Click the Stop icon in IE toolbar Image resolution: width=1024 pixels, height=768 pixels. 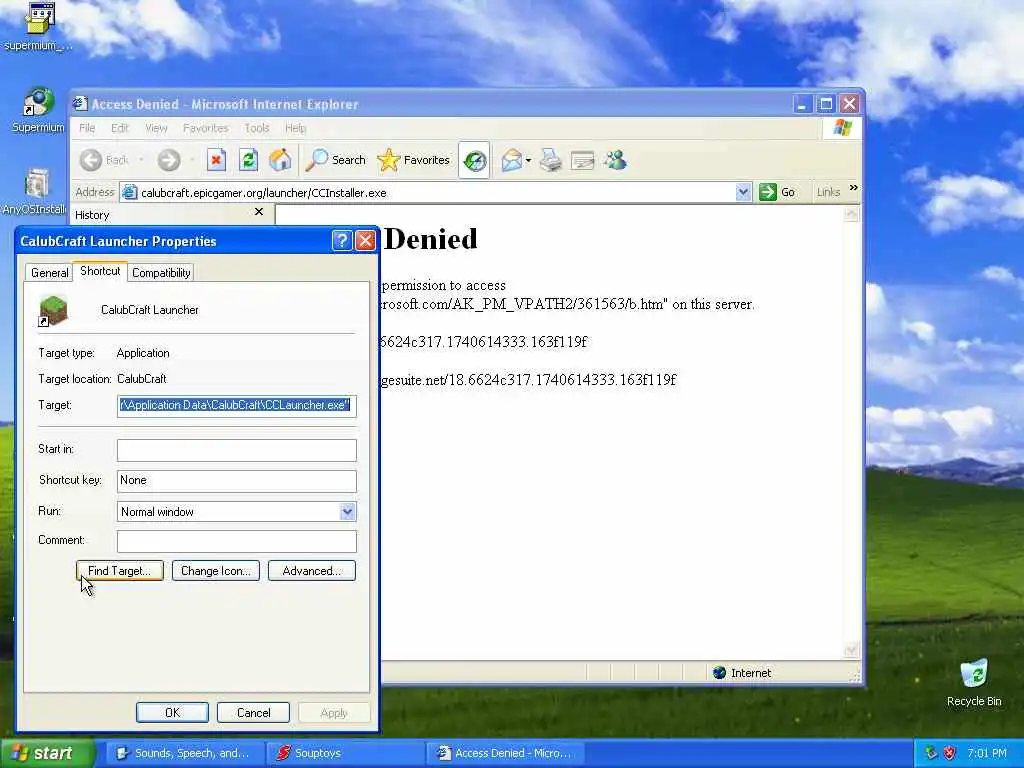click(216, 160)
